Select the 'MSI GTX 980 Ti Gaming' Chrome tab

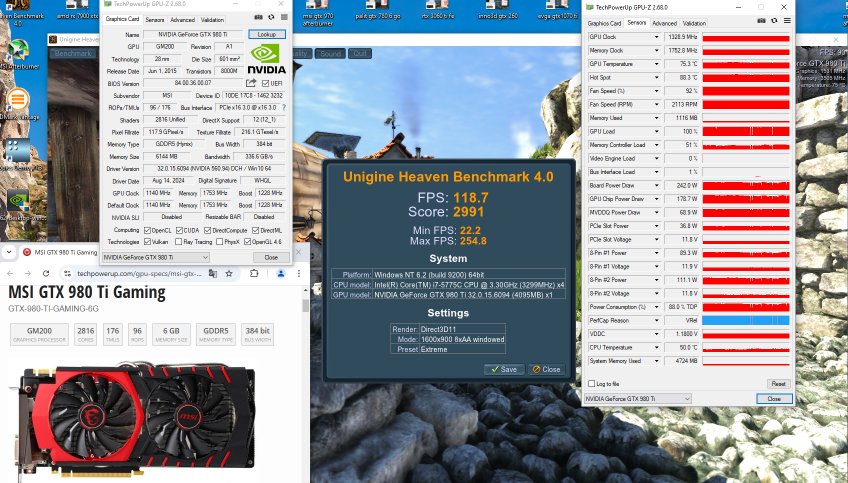tap(59, 252)
